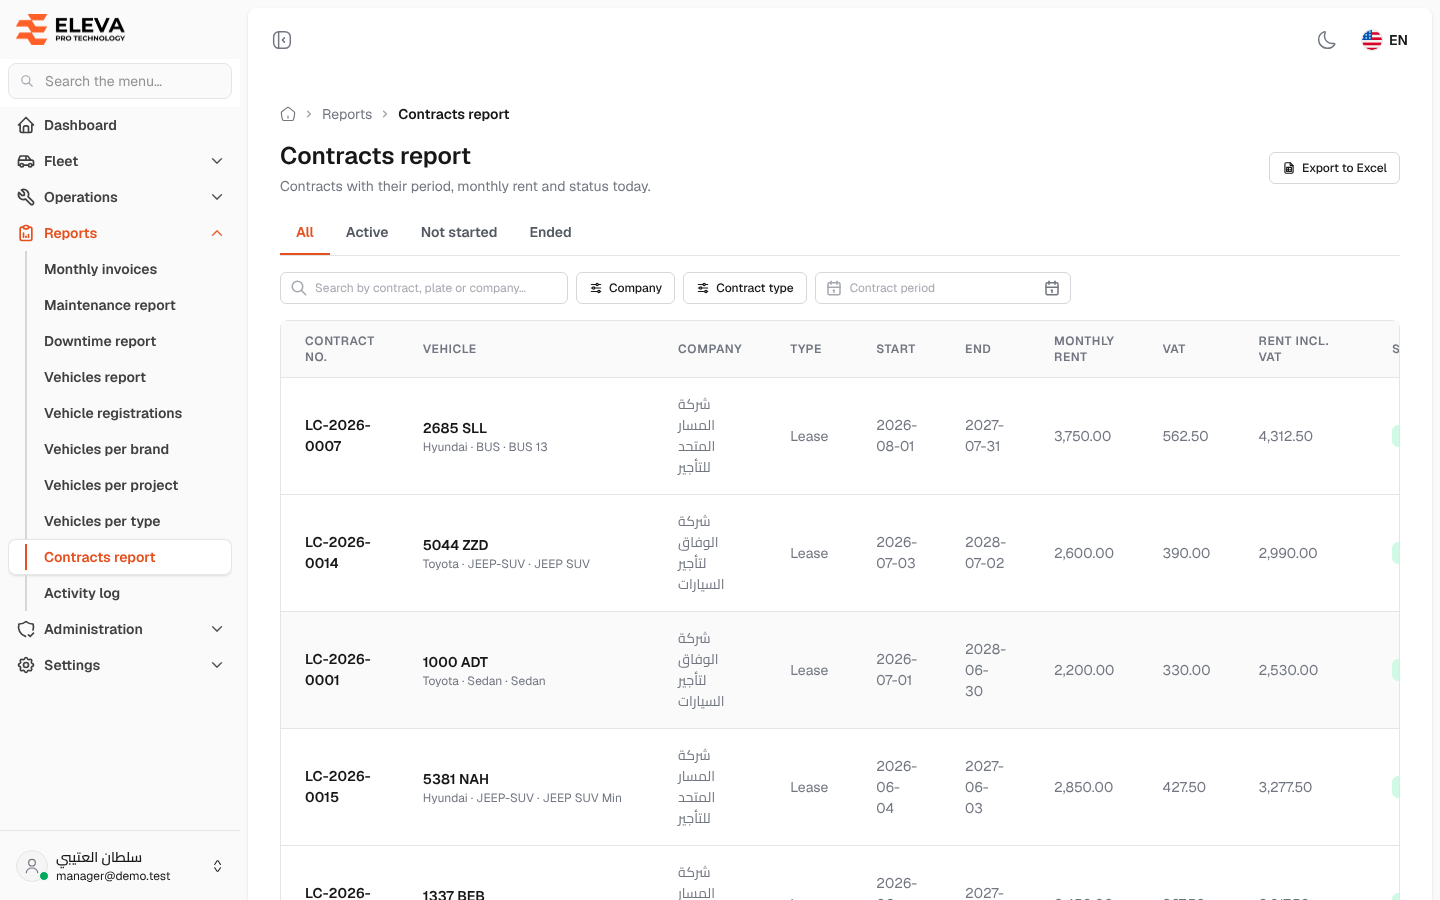The height and width of the screenshot is (900, 1440).
Task: Open user account switcher for manager@demo.test
Action: (x=120, y=866)
